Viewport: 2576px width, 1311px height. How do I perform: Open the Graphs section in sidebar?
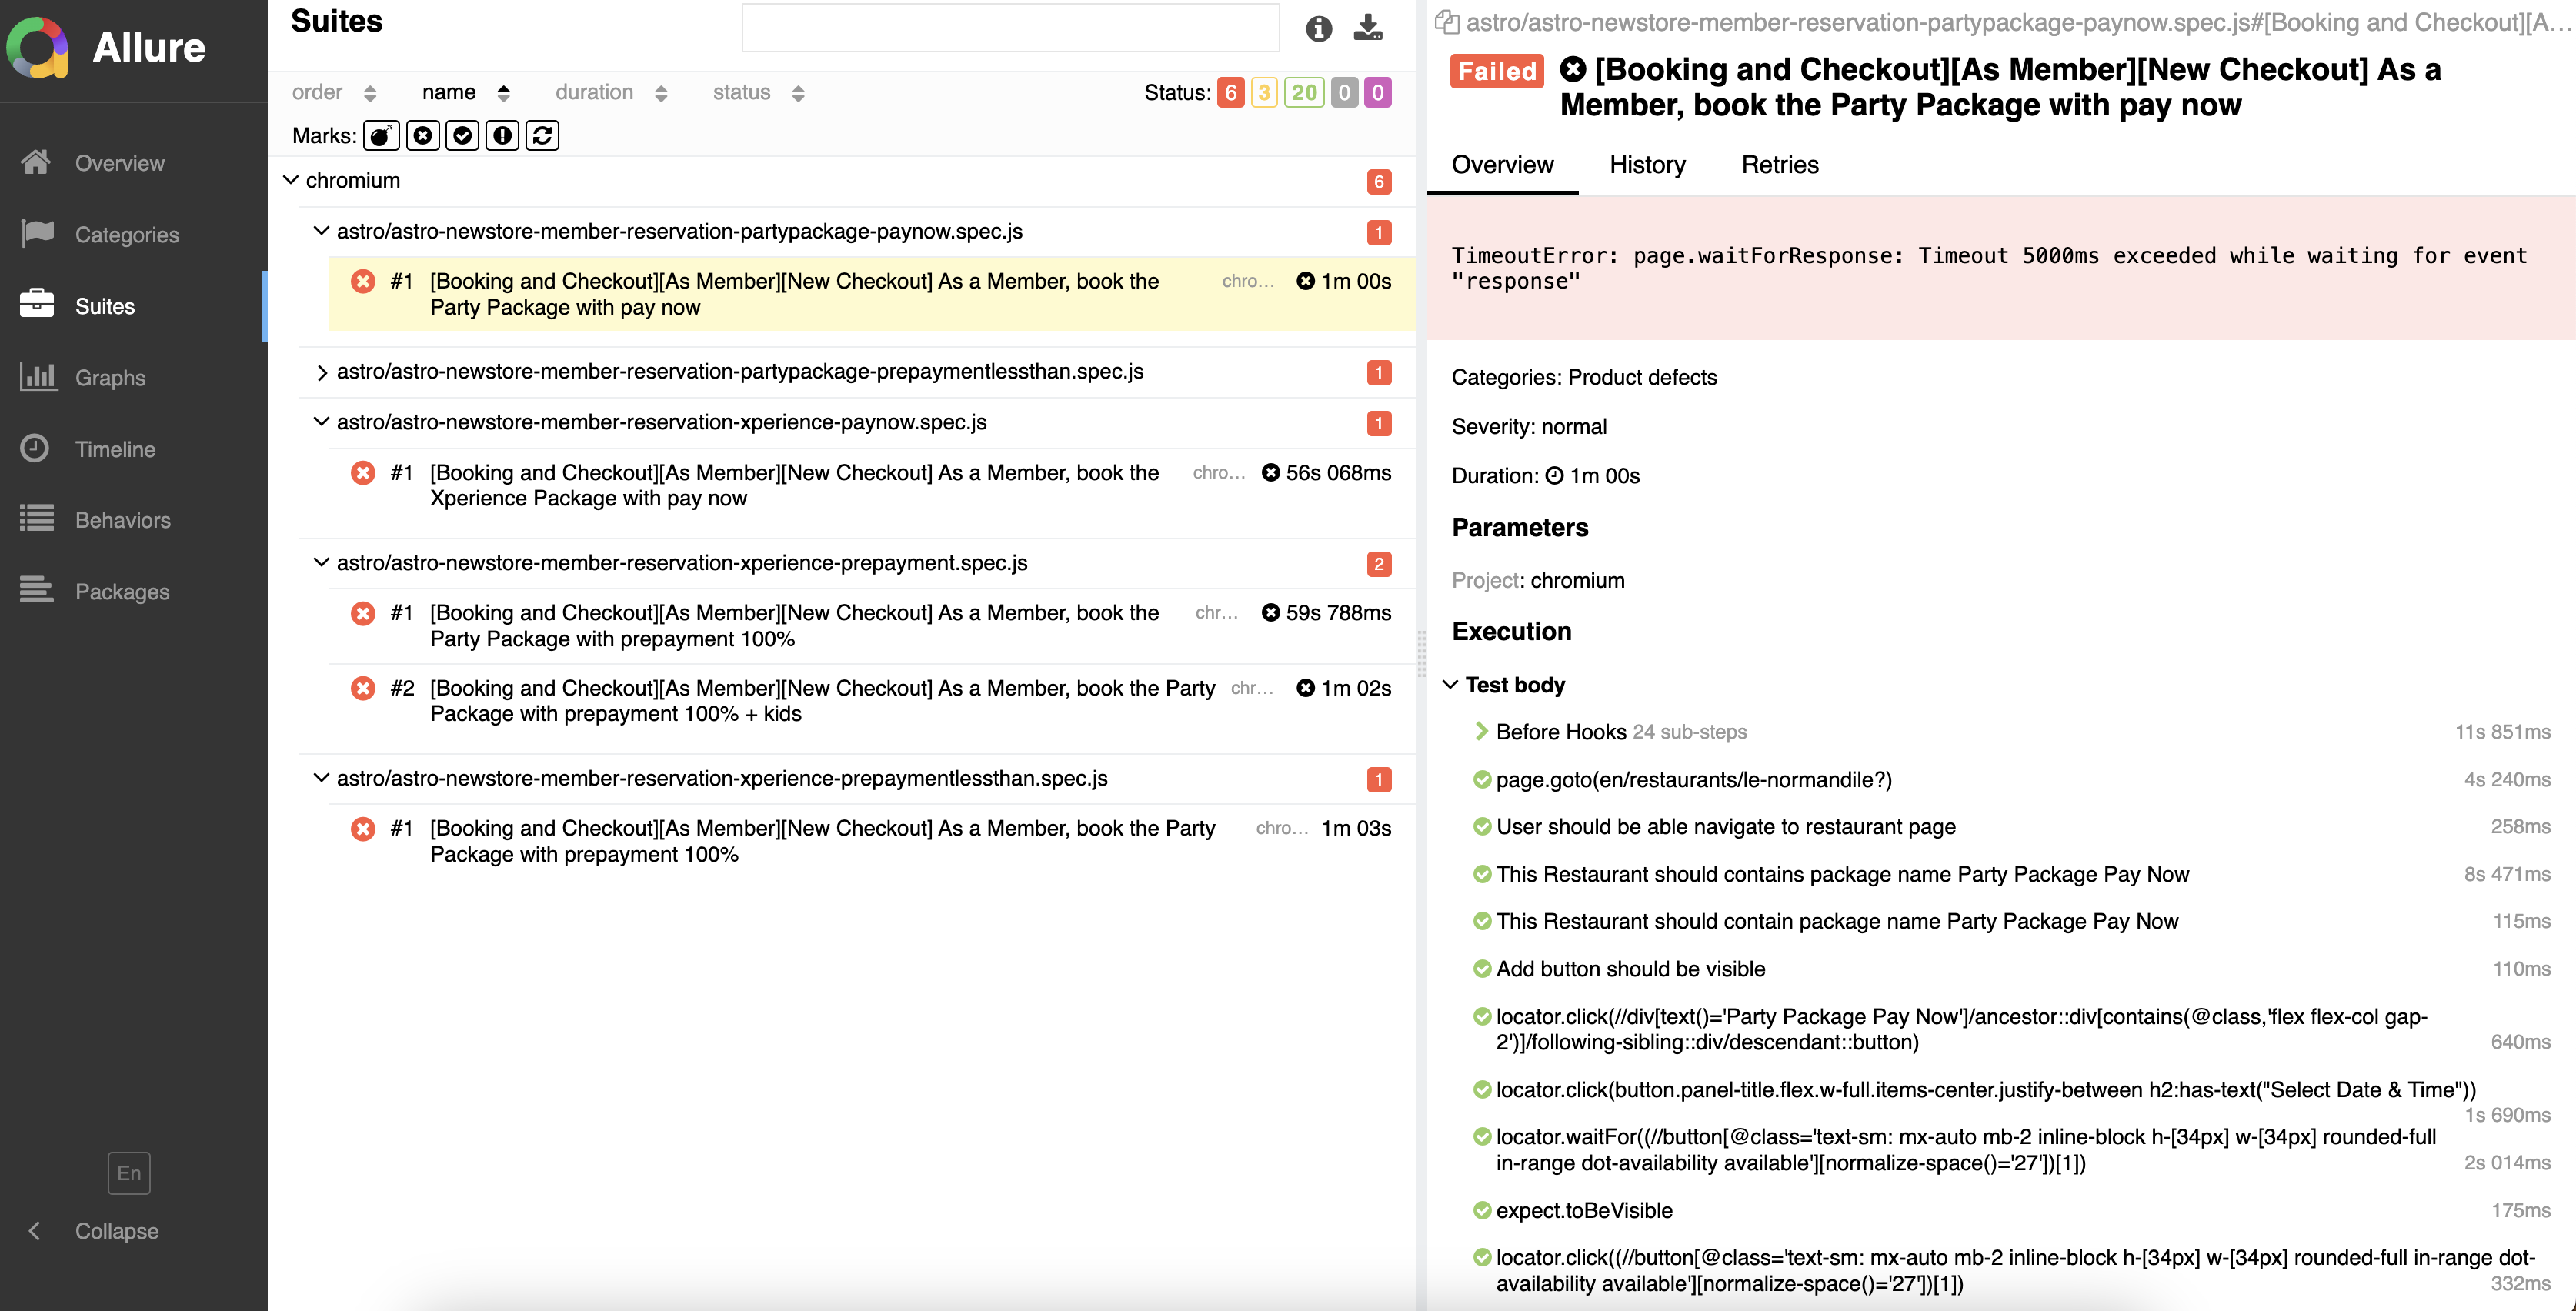tap(110, 378)
